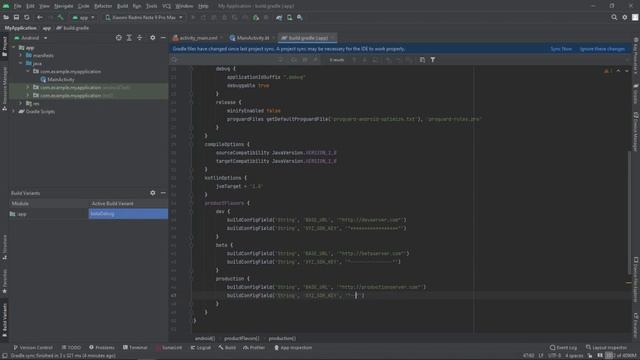Collapse the java folder node
640x360 pixels.
pos(21,64)
